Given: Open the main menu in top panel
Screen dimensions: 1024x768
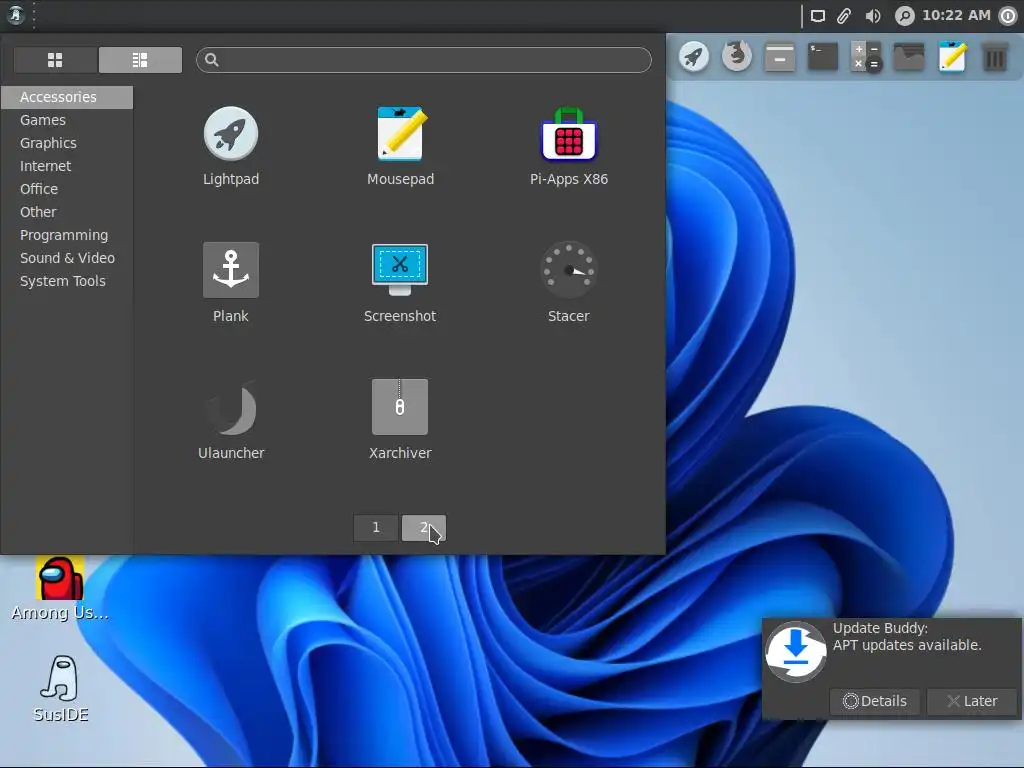Looking at the screenshot, I should pyautogui.click(x=16, y=15).
